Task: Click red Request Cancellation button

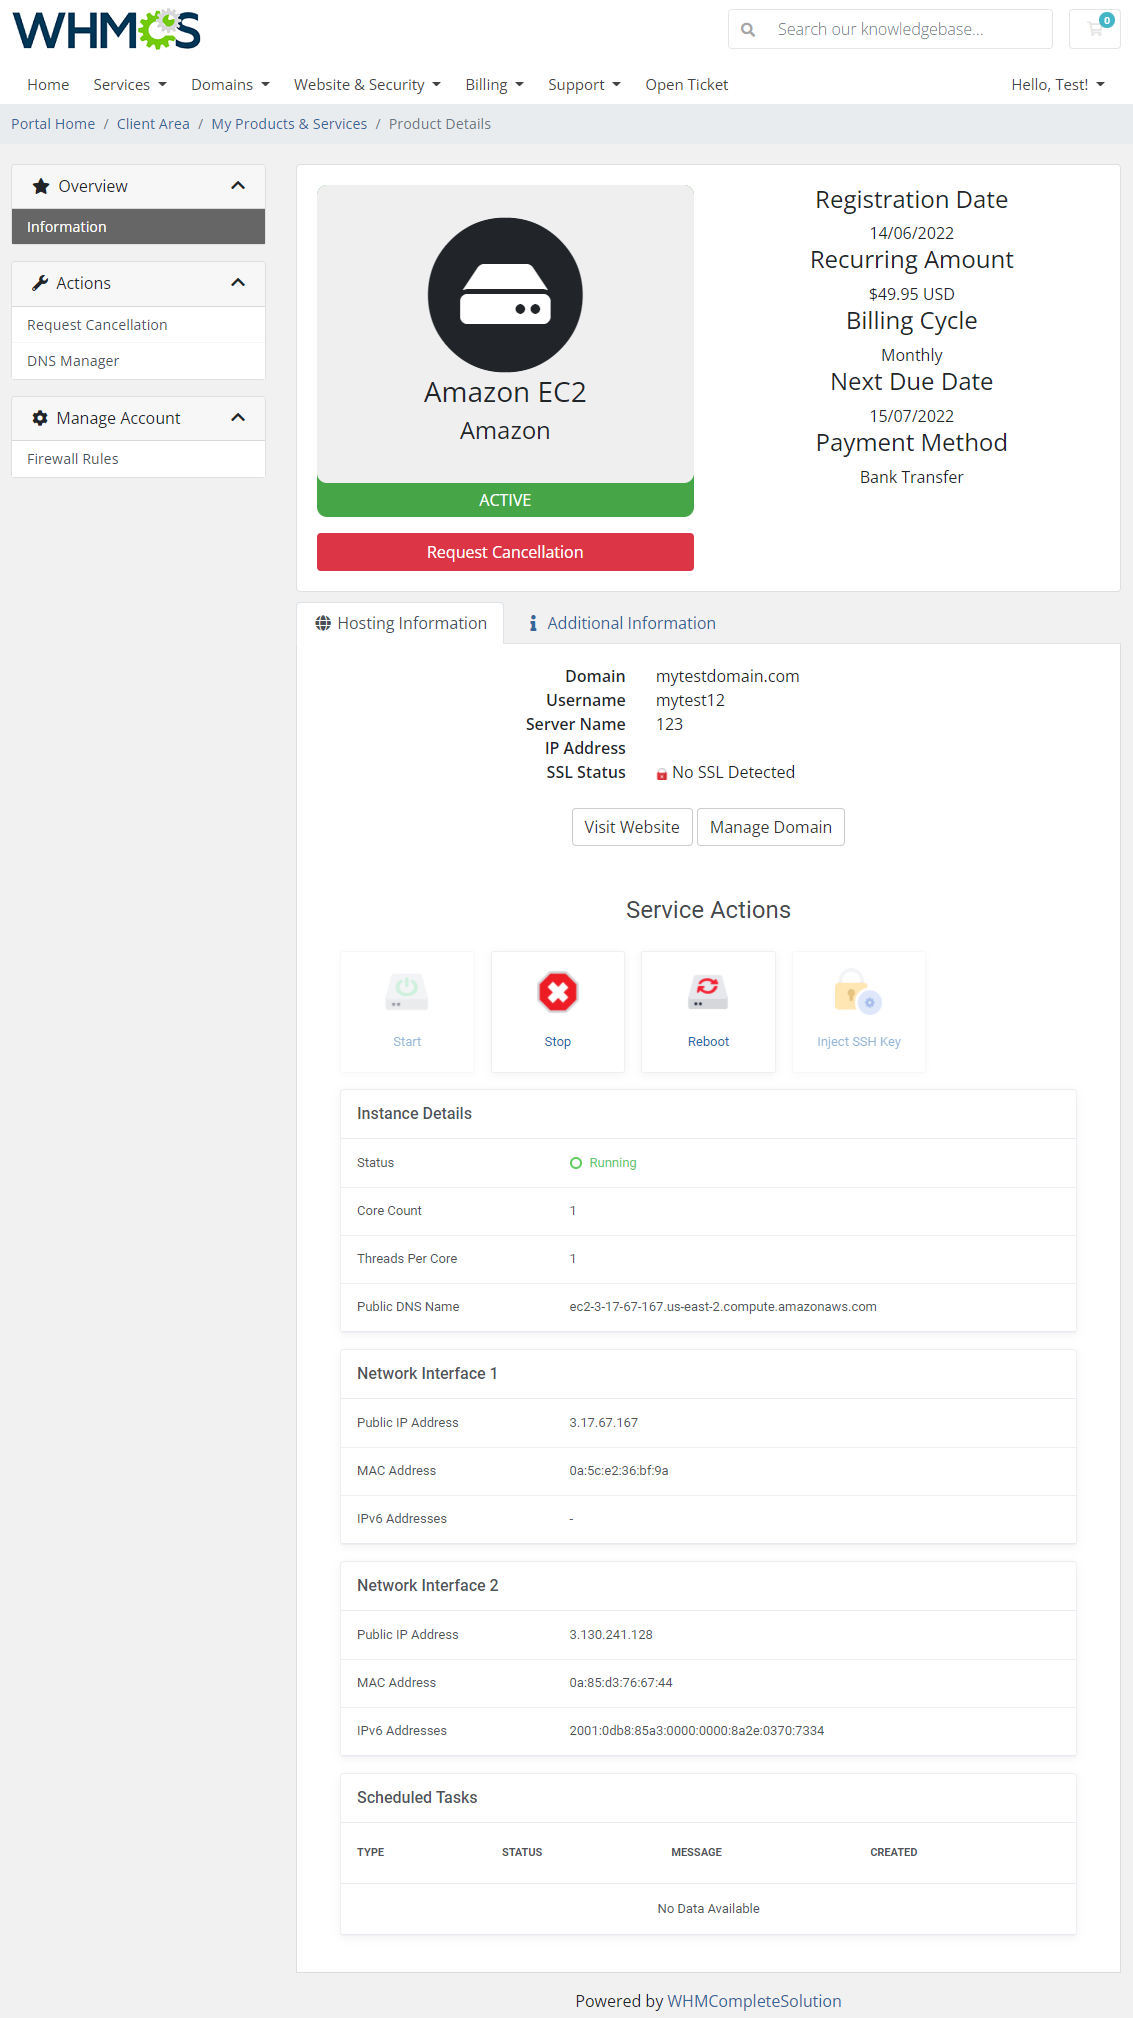Action: (x=505, y=552)
